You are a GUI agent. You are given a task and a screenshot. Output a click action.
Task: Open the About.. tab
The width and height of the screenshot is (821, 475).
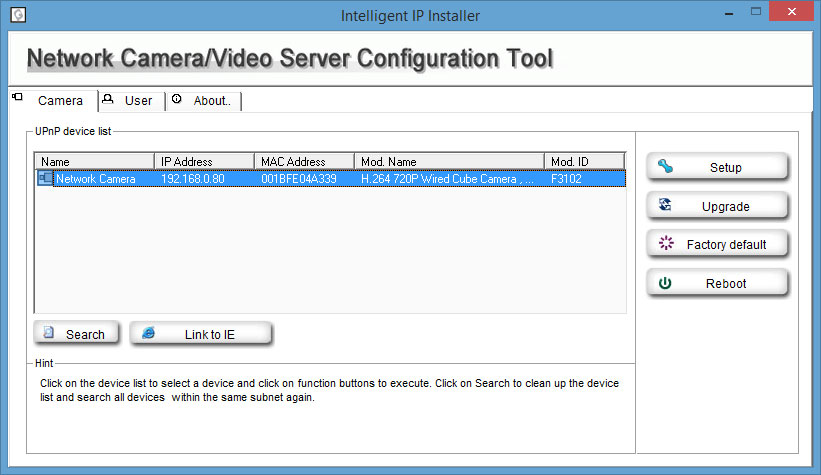tap(204, 101)
